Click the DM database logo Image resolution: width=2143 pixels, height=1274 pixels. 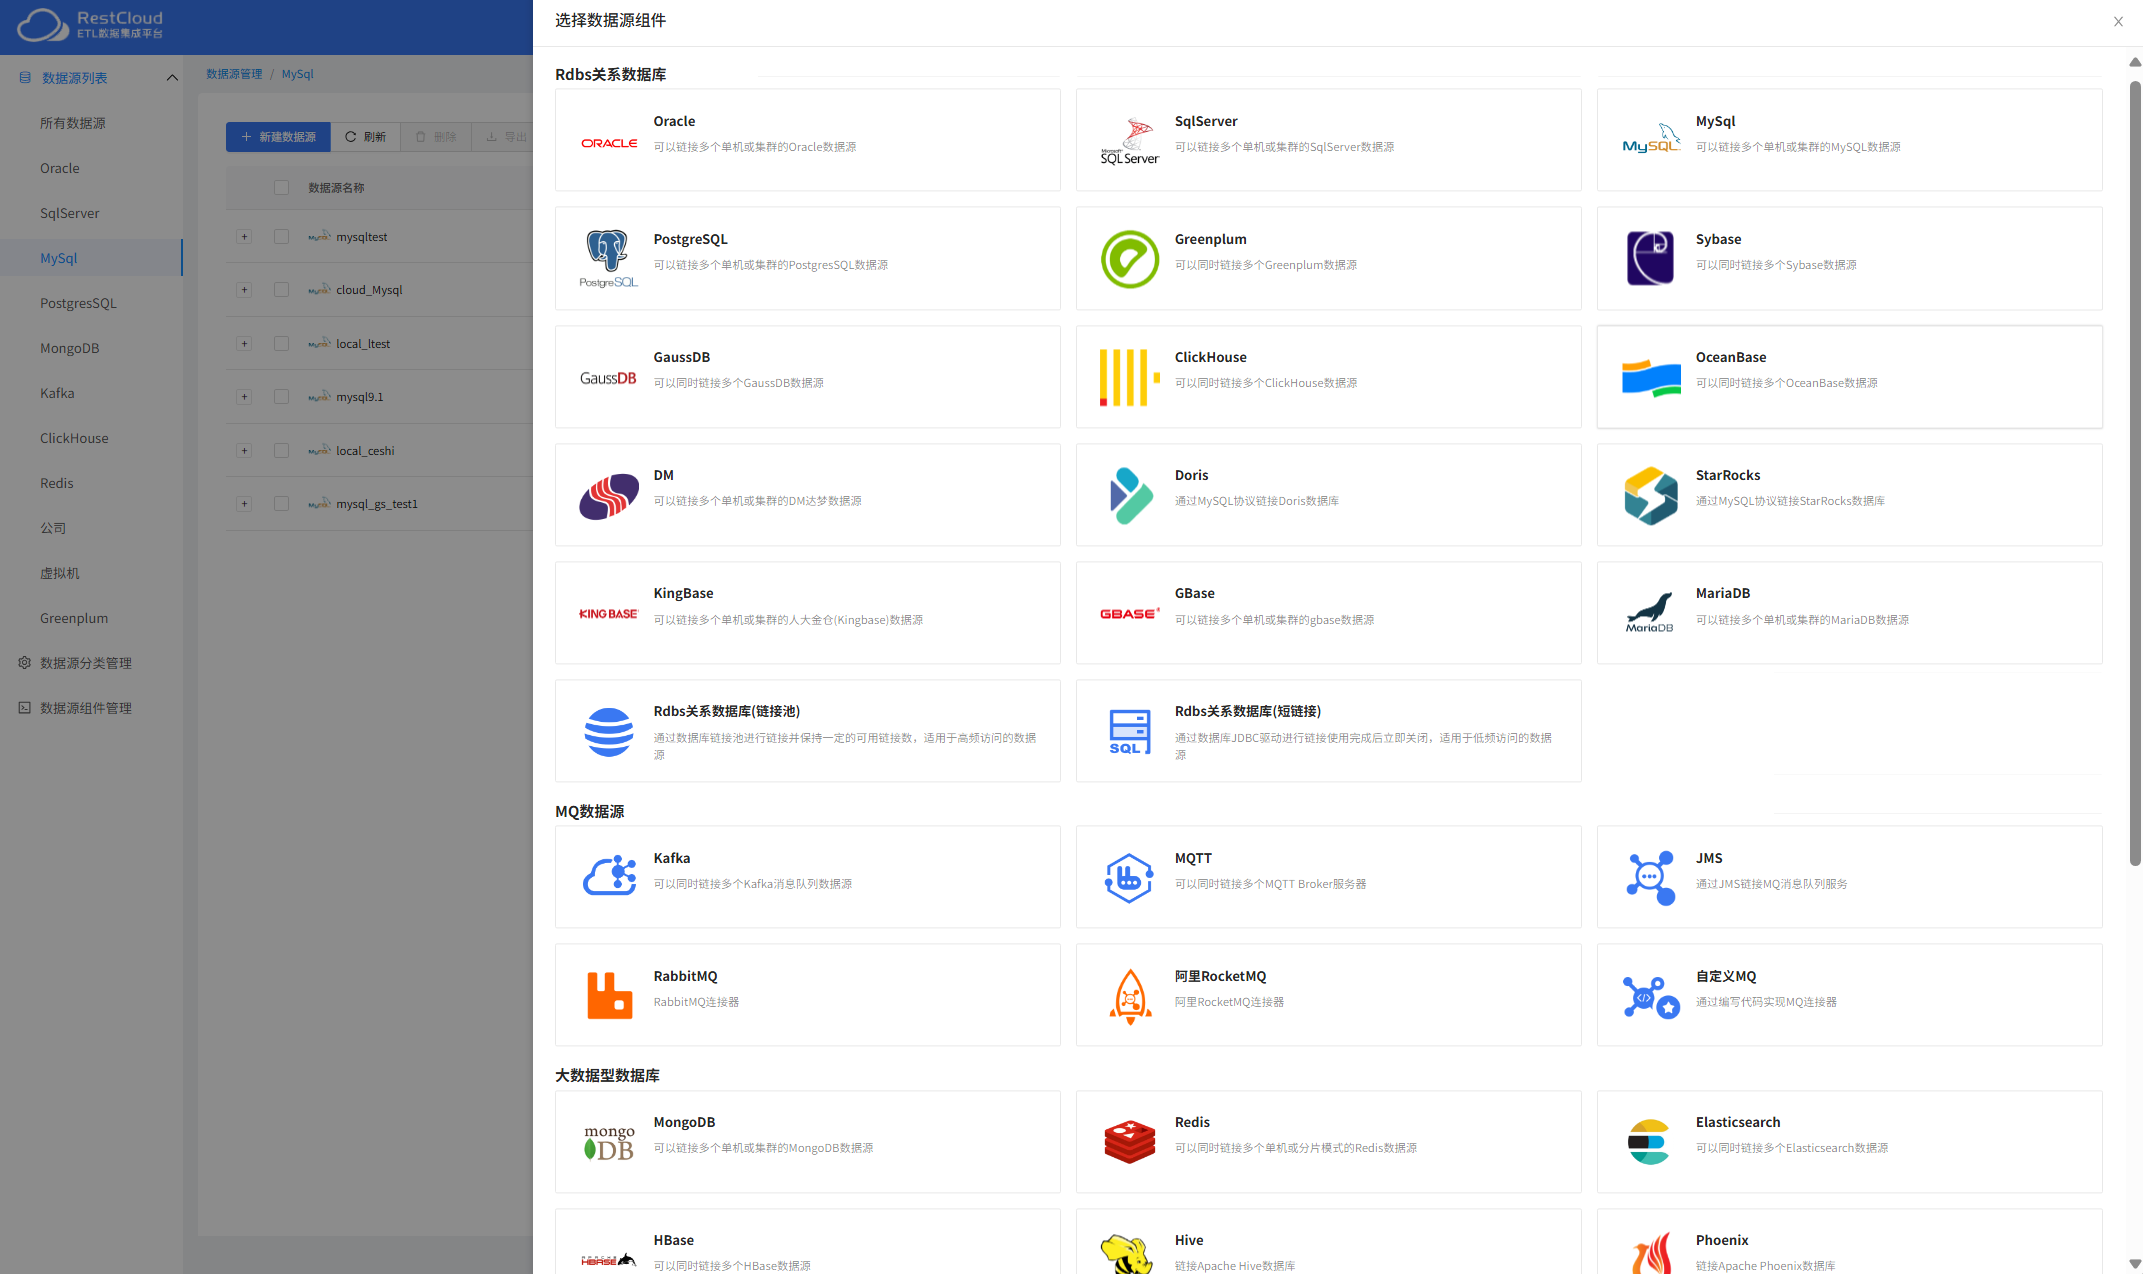pyautogui.click(x=609, y=496)
